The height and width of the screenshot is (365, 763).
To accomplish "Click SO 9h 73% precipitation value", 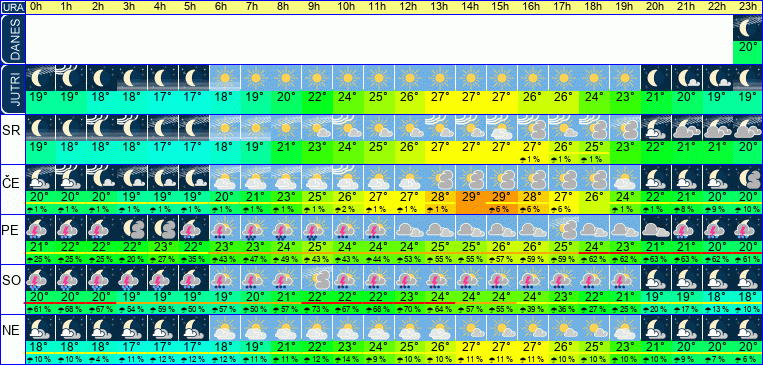I will (x=317, y=309).
